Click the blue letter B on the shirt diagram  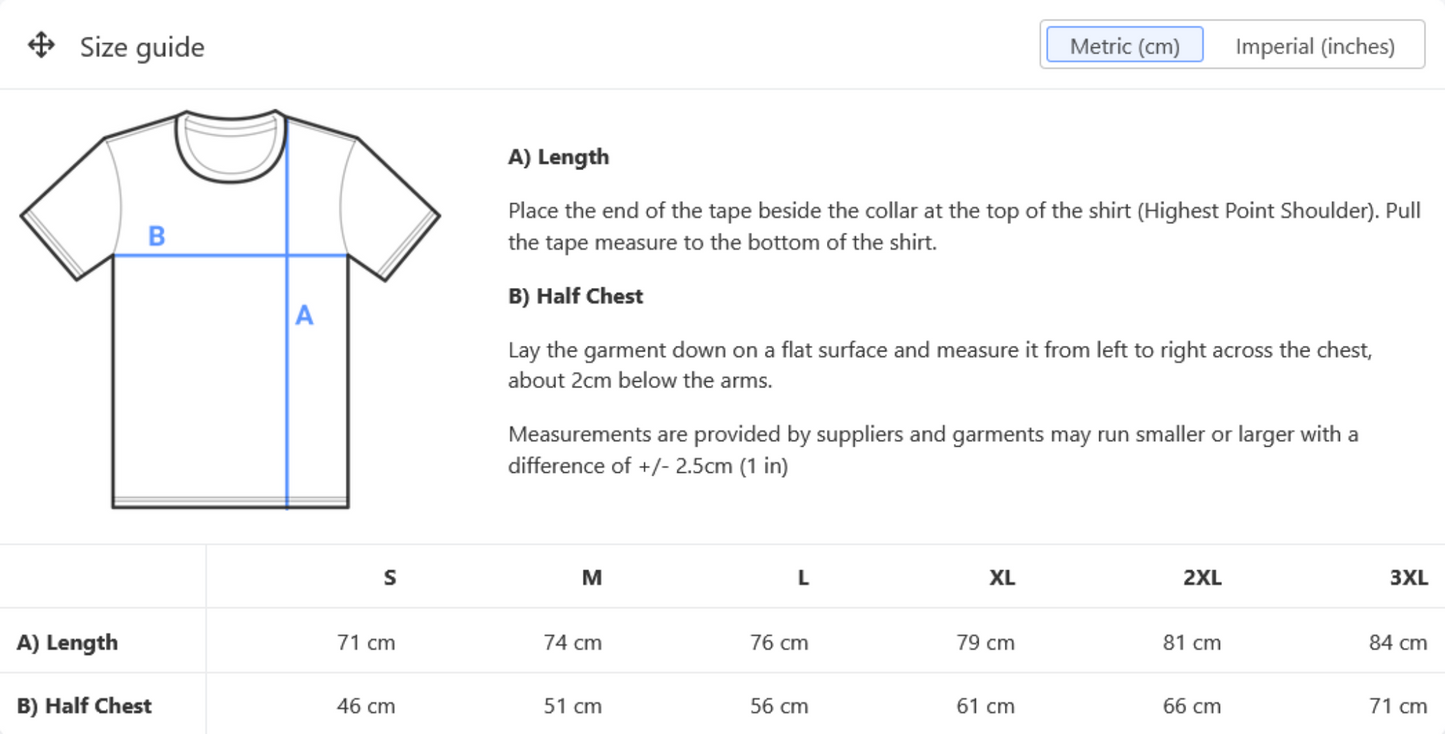point(156,236)
